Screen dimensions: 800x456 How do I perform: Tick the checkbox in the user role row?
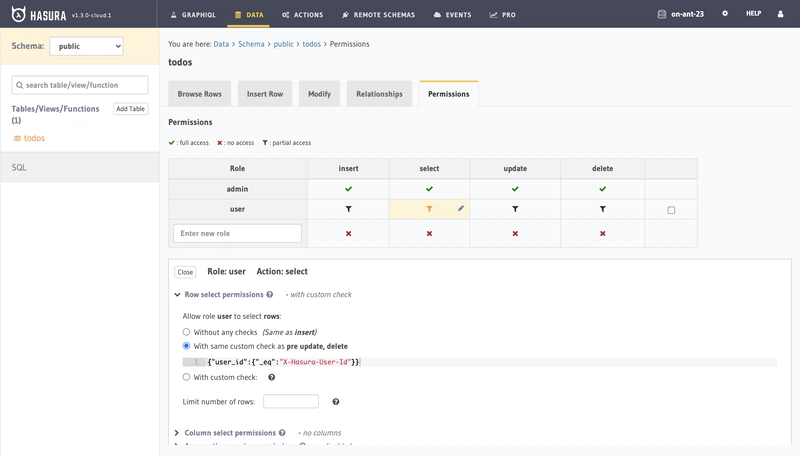click(x=671, y=210)
